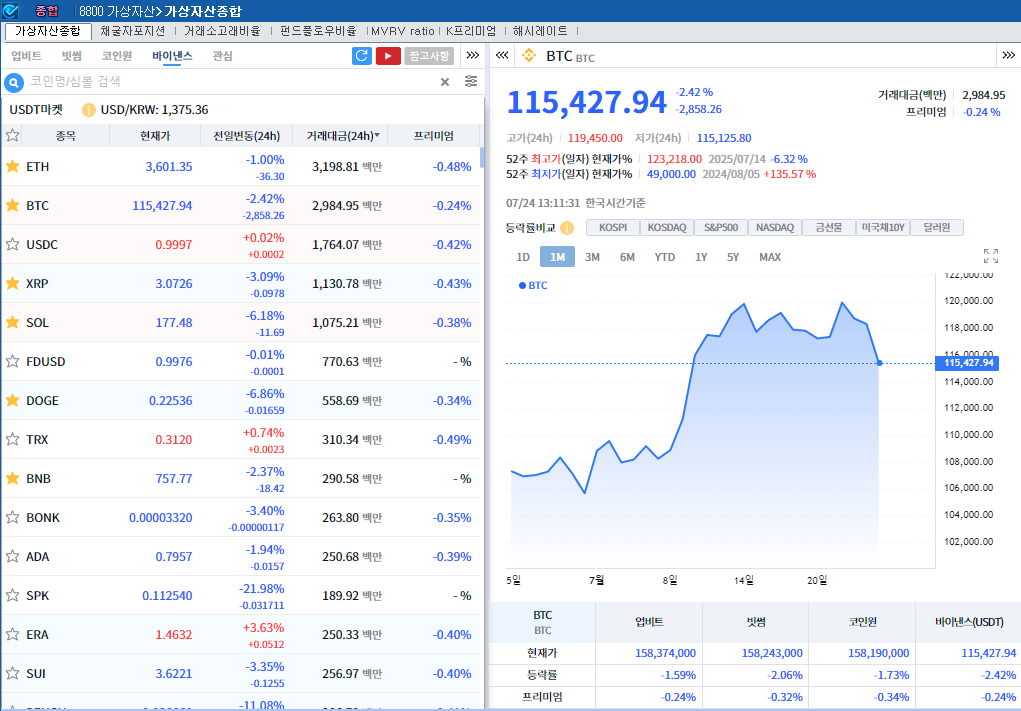Expand the chart to fullscreen
The height and width of the screenshot is (711, 1021).
coord(991,256)
